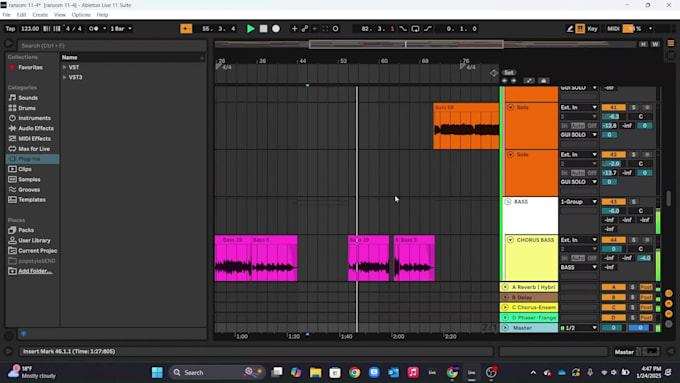Select the Instruments category
The width and height of the screenshot is (680, 383).
[34, 118]
